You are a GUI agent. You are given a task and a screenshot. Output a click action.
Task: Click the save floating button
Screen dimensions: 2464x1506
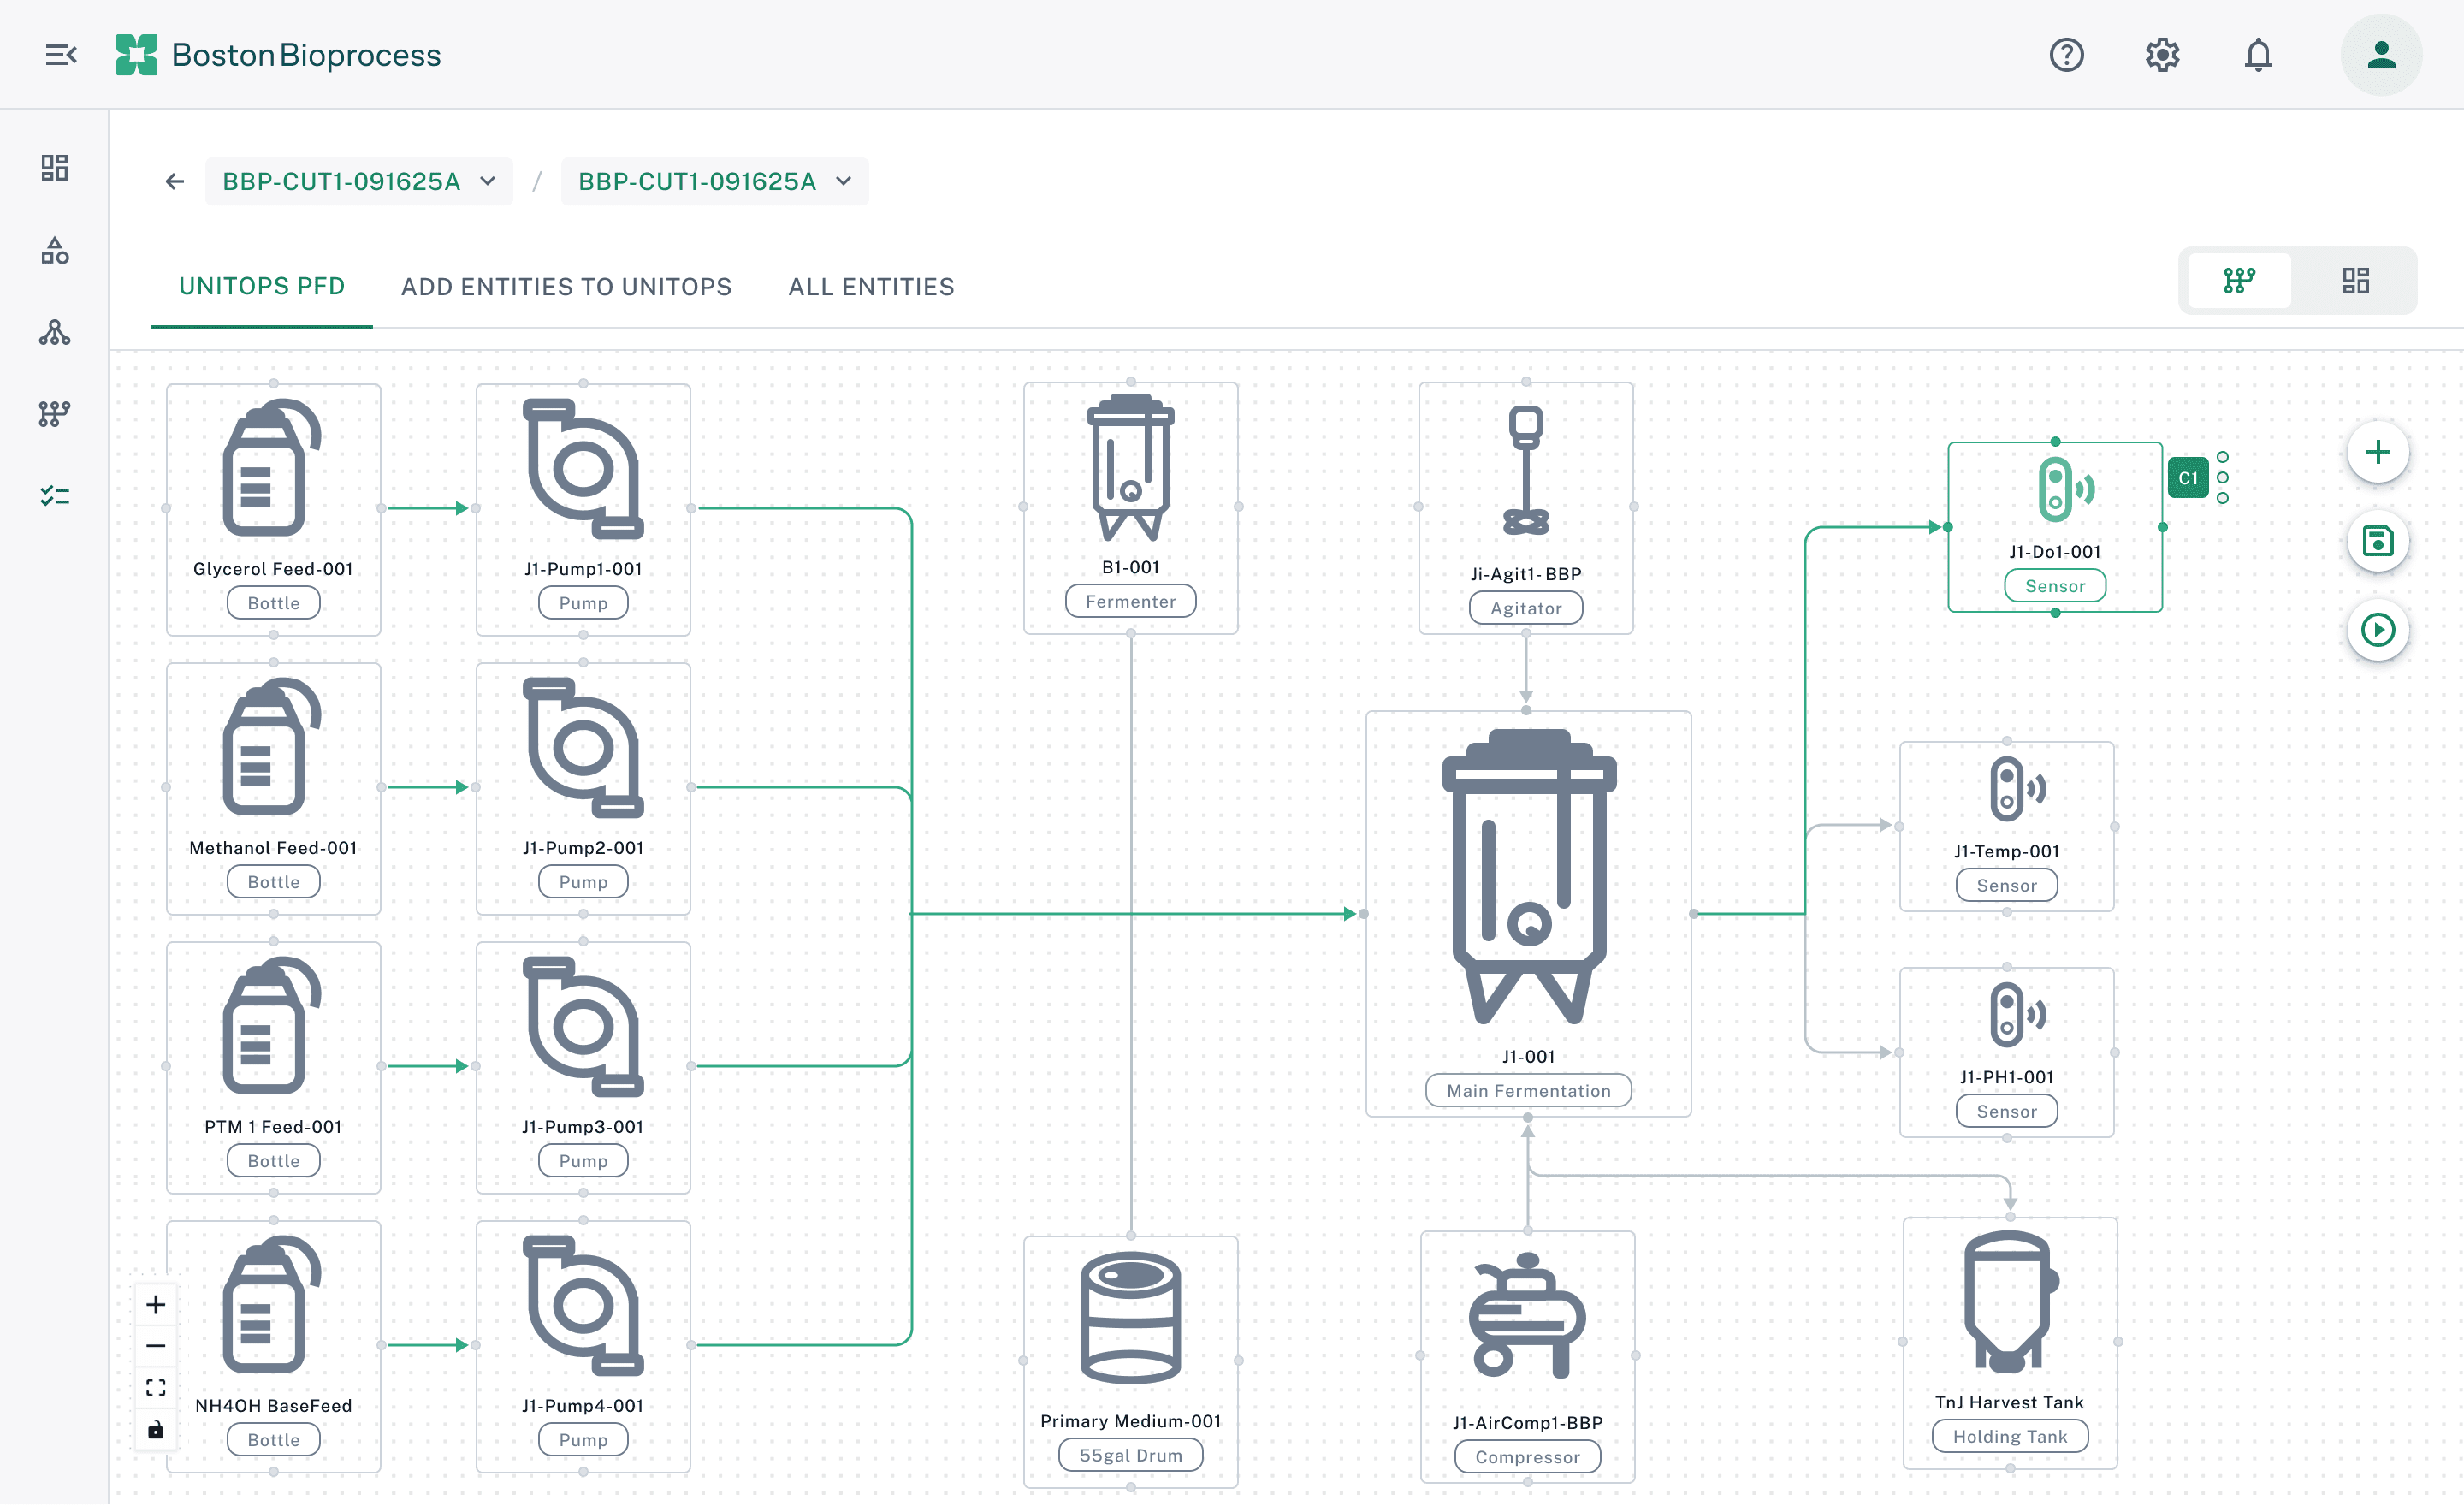click(x=2377, y=541)
